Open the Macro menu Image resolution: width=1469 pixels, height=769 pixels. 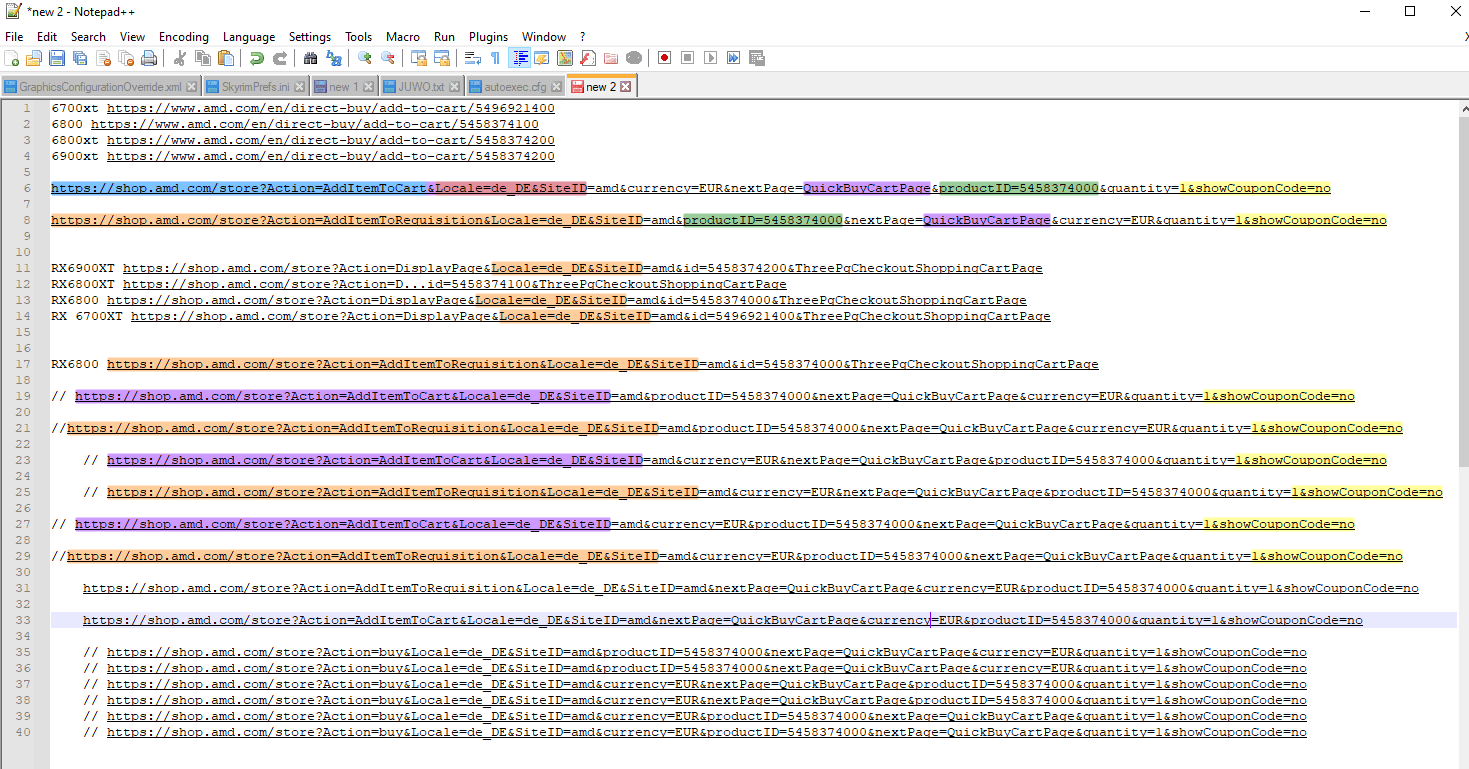[403, 36]
